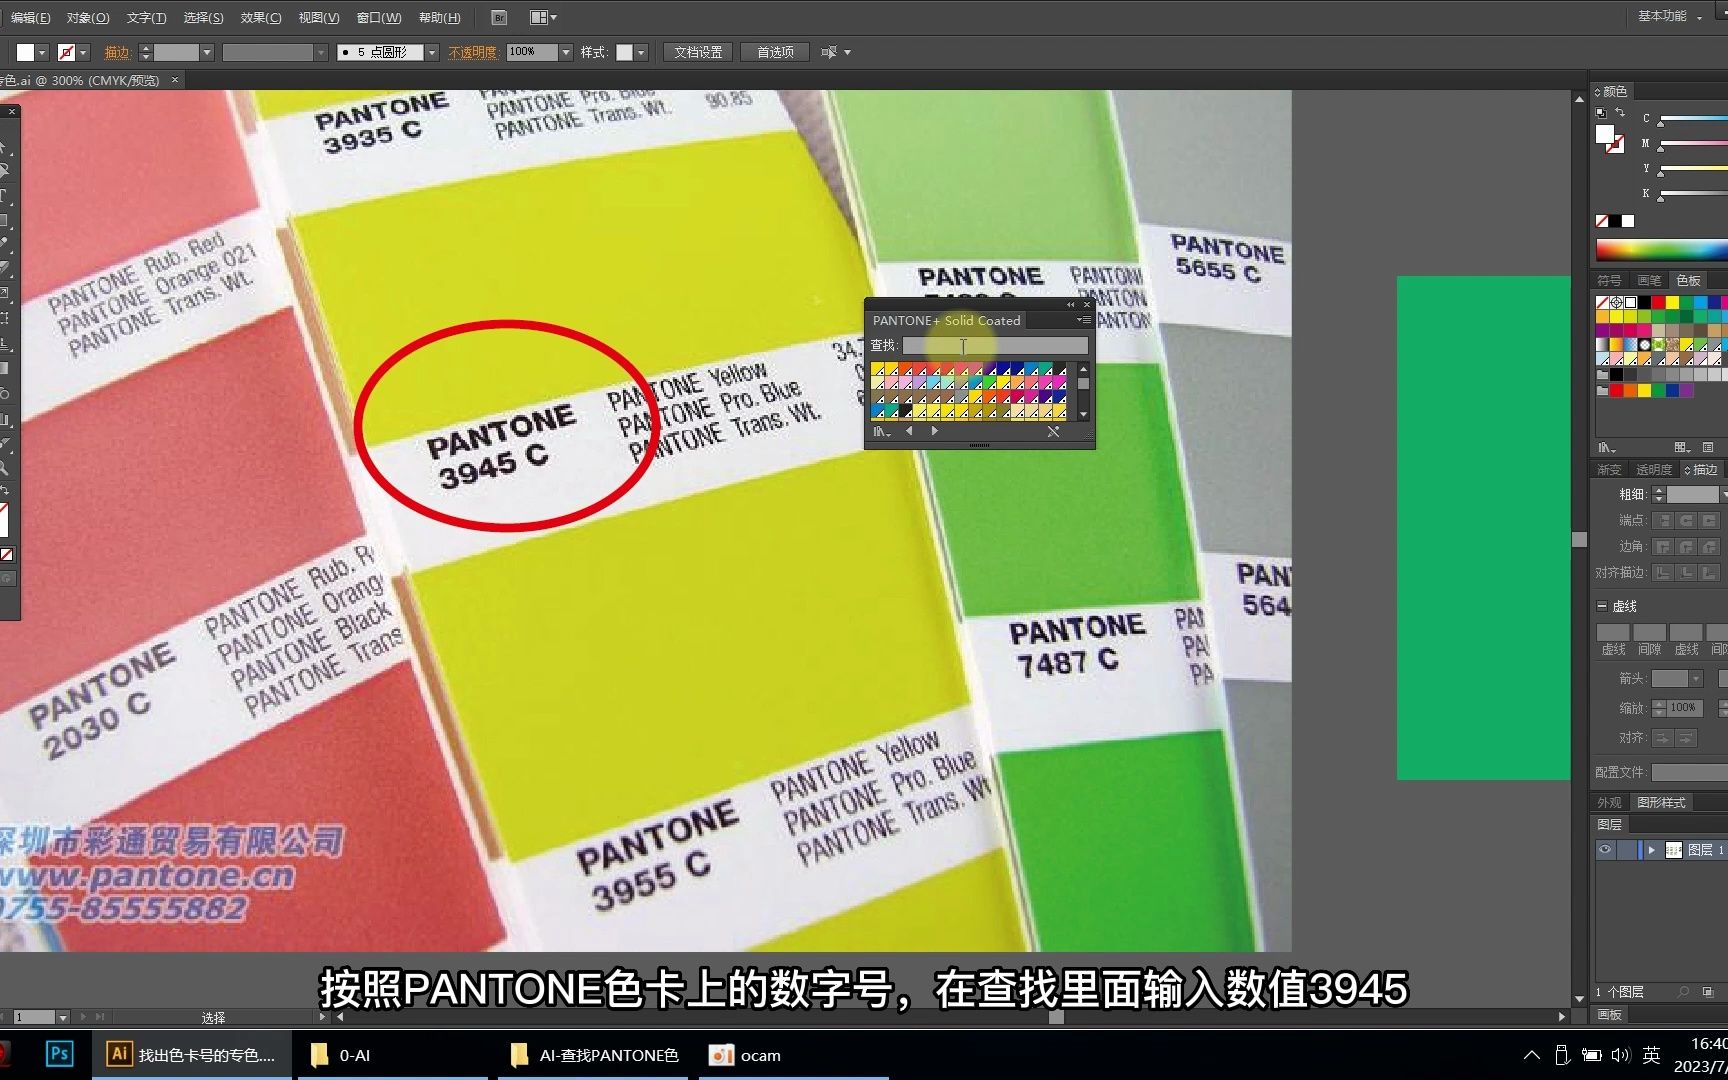Open Photoshop from the taskbar
The image size is (1728, 1080).
coord(59,1054)
